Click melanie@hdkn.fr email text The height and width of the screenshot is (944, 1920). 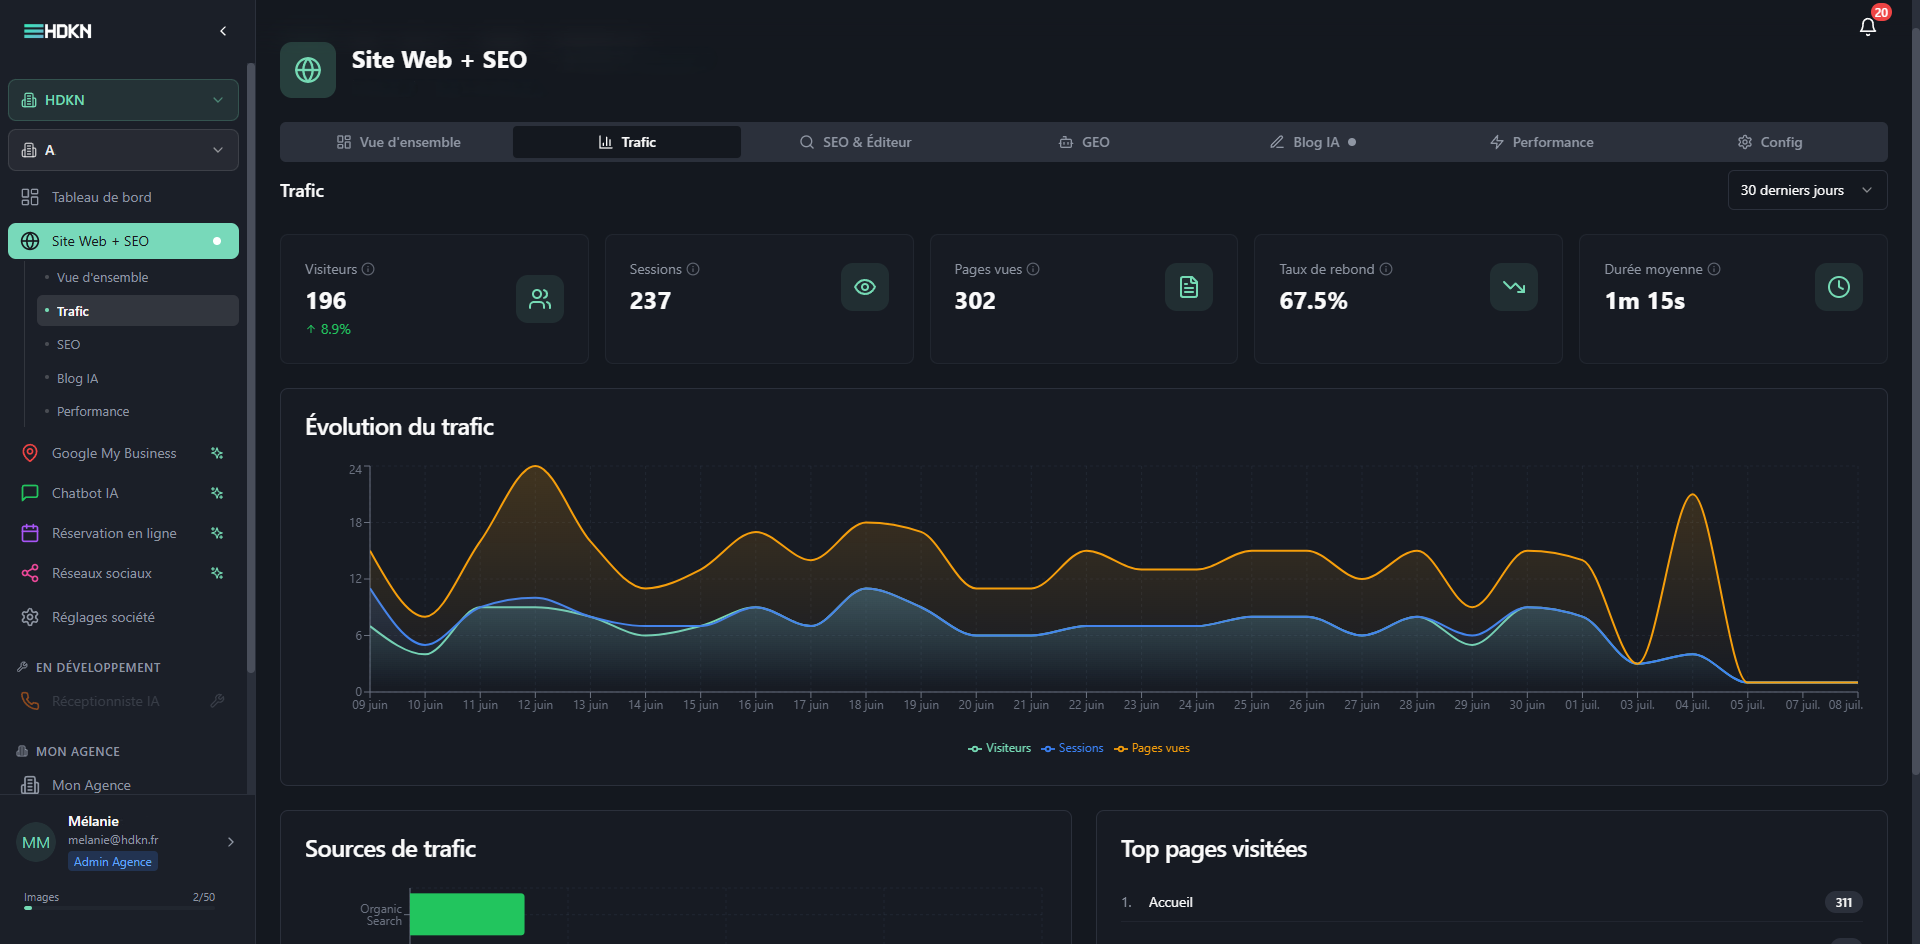click(x=113, y=840)
